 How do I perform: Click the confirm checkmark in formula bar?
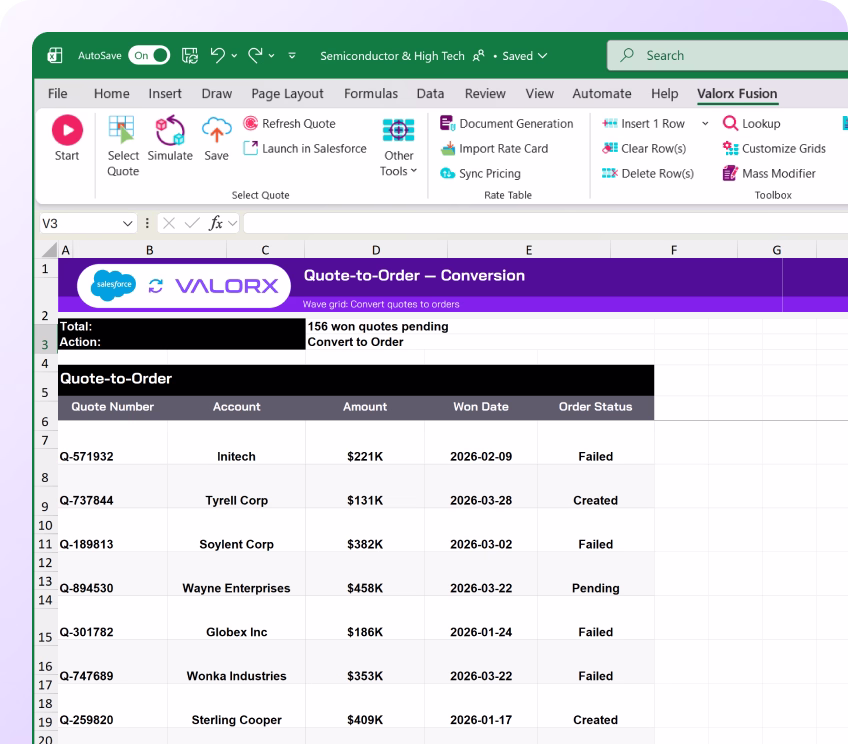(x=192, y=223)
